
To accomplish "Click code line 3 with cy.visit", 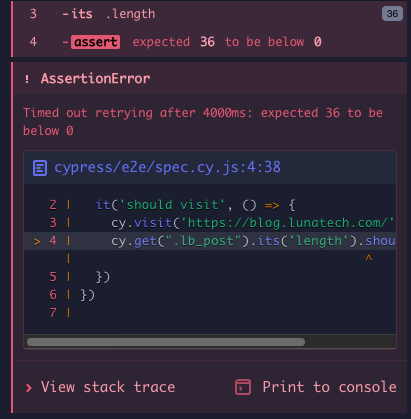I will coord(210,223).
